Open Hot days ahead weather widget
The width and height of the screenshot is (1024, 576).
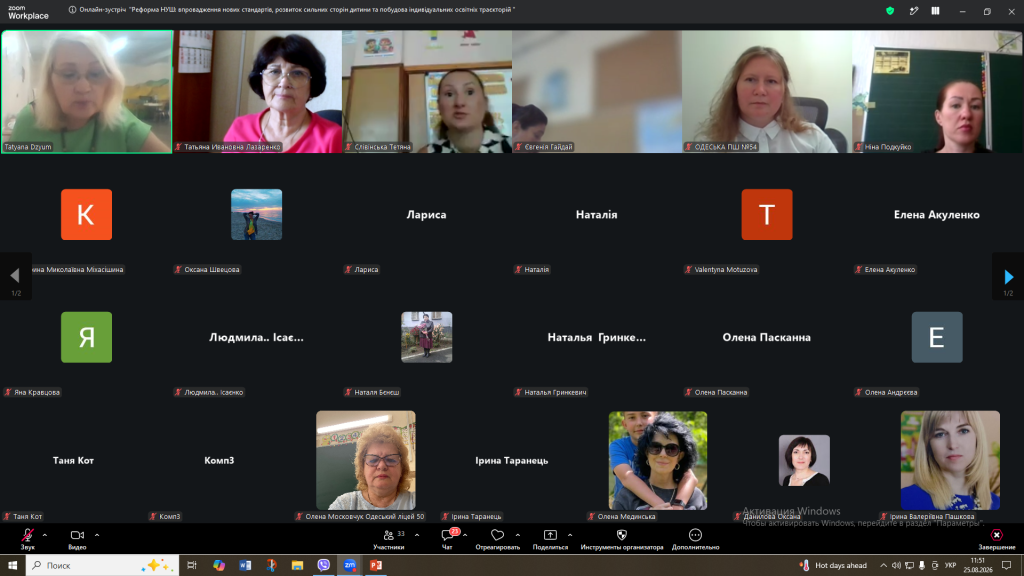[x=835, y=566]
